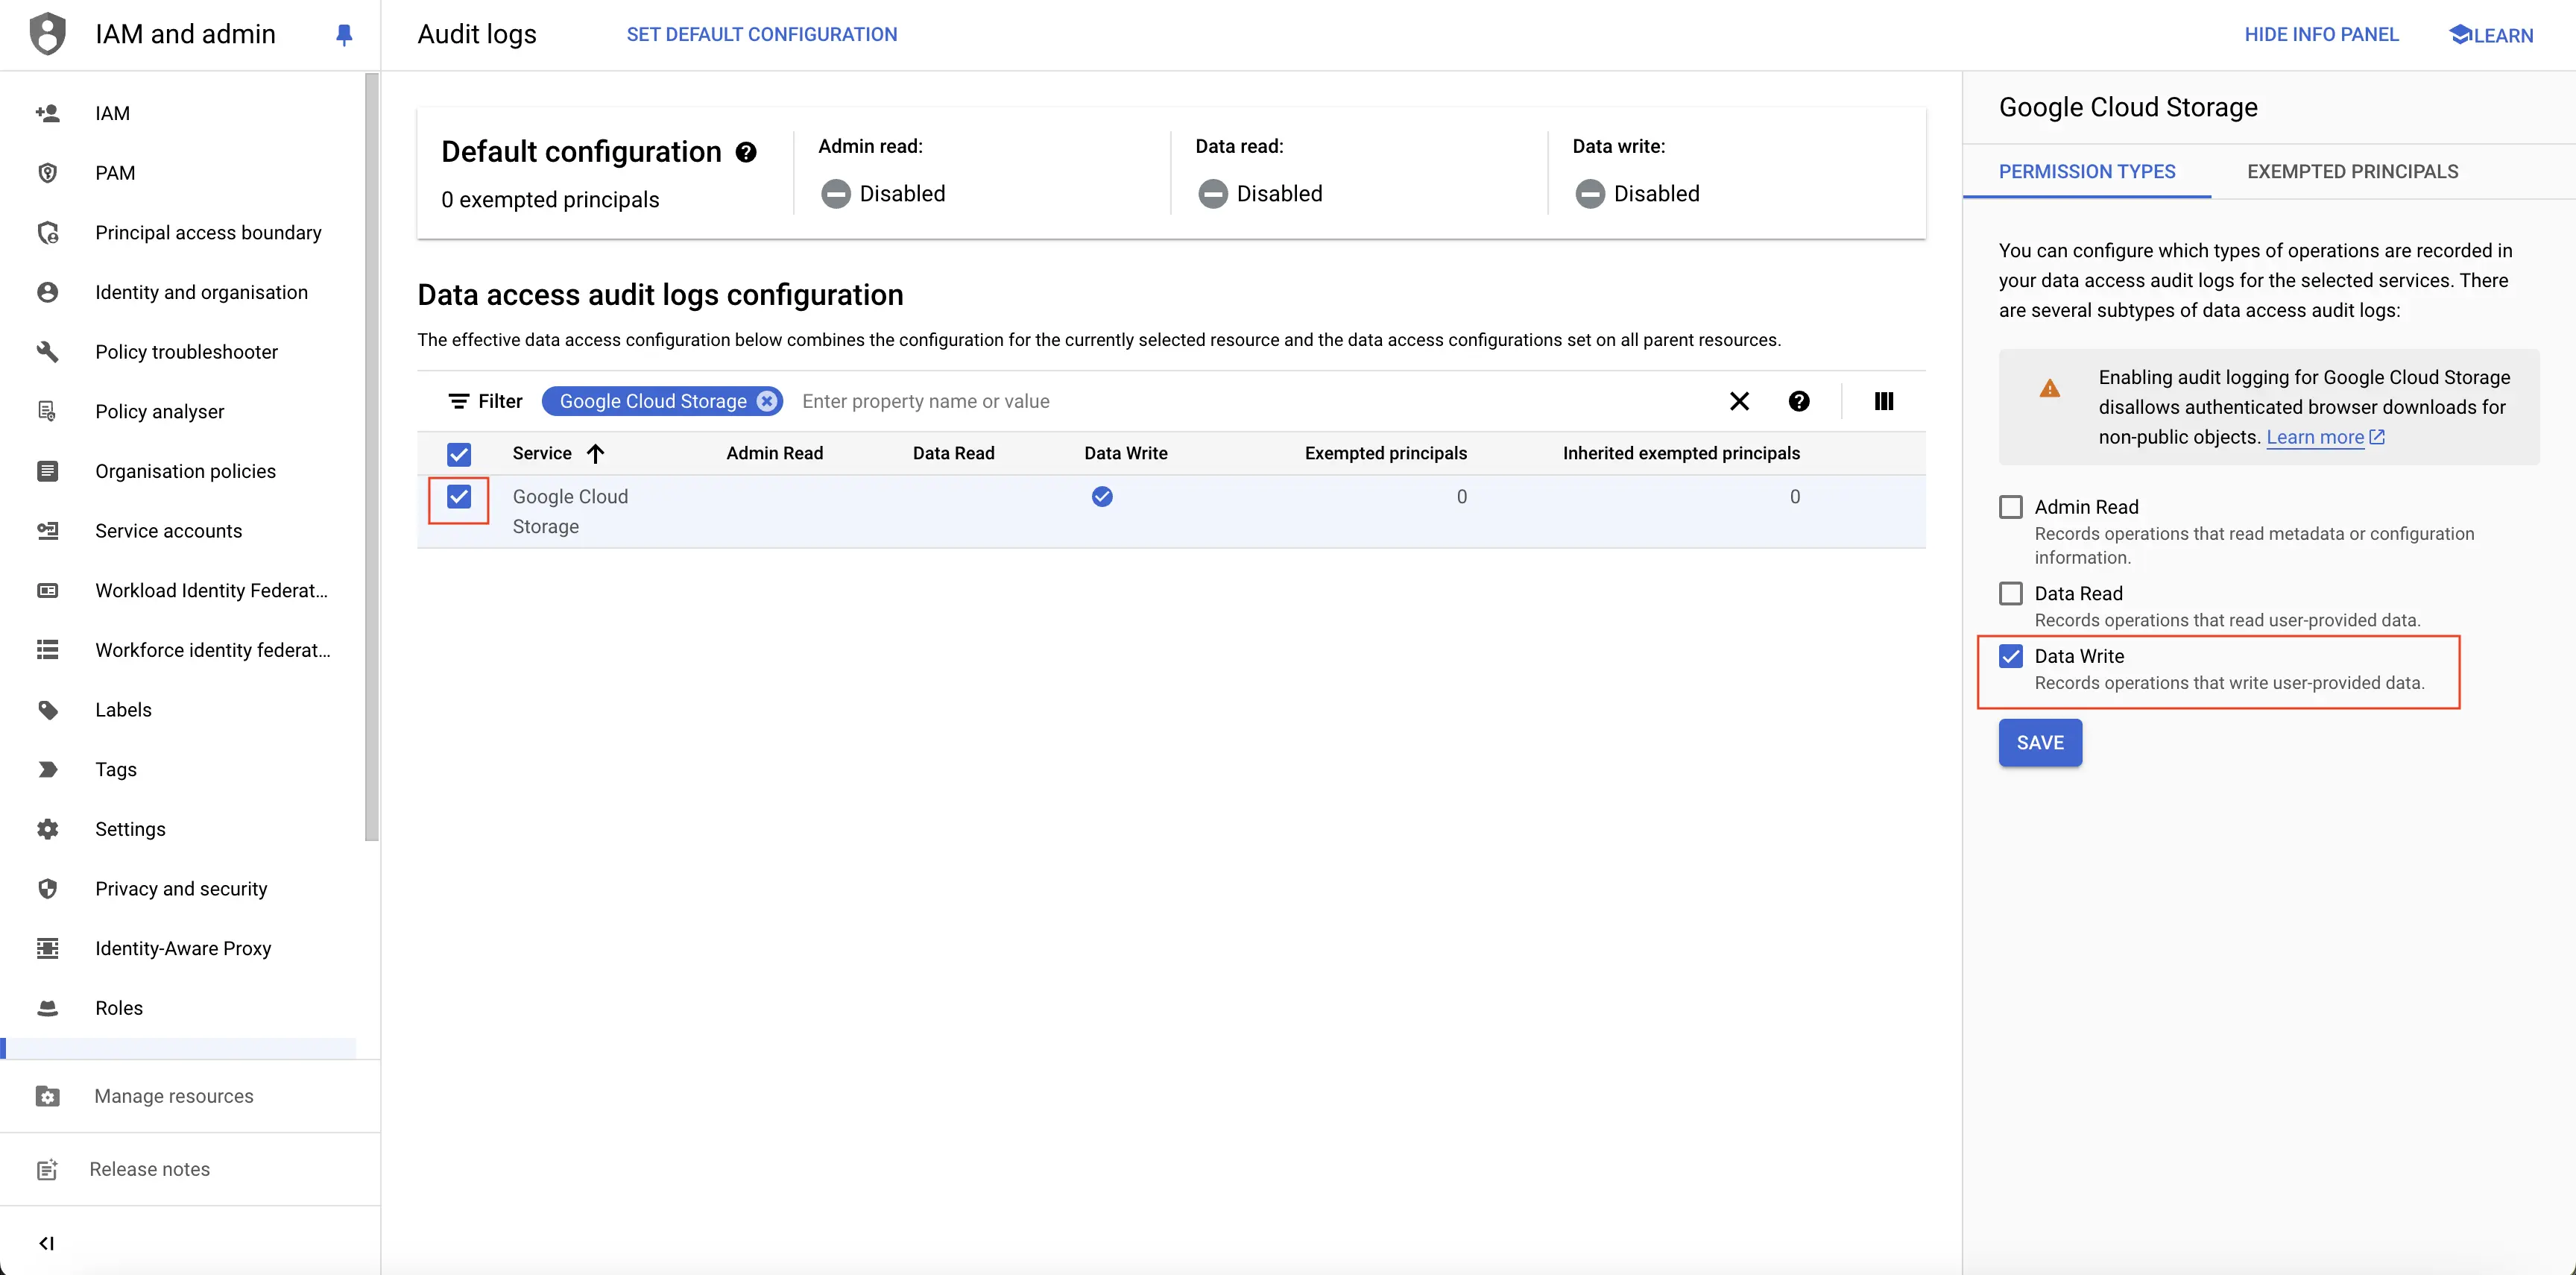This screenshot has height=1275, width=2576.
Task: Click the Organisation policies list icon
Action: 47,471
